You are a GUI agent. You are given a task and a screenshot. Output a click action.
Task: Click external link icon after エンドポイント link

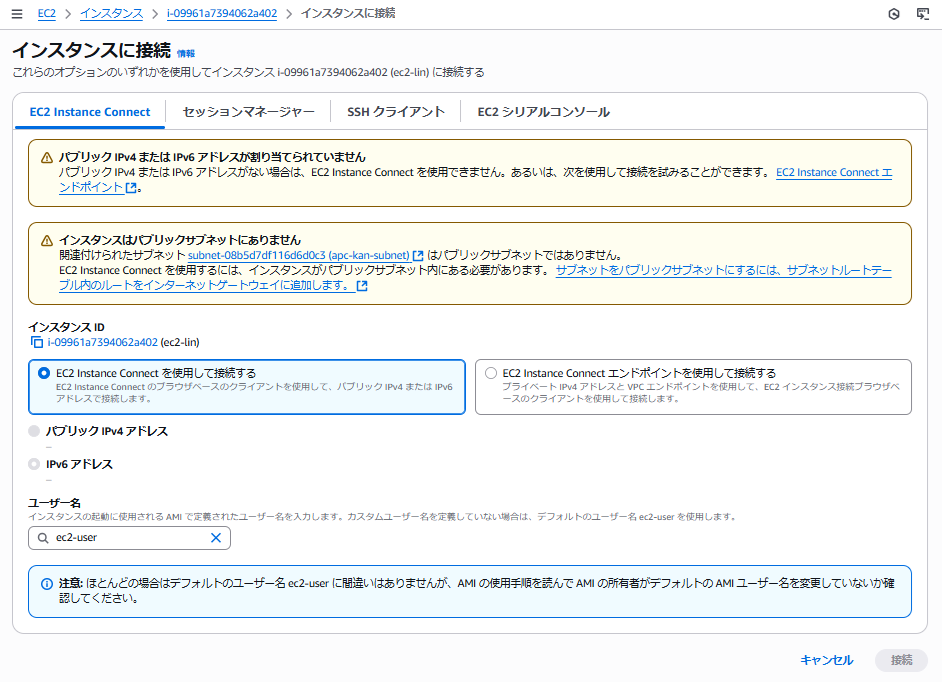(131, 187)
